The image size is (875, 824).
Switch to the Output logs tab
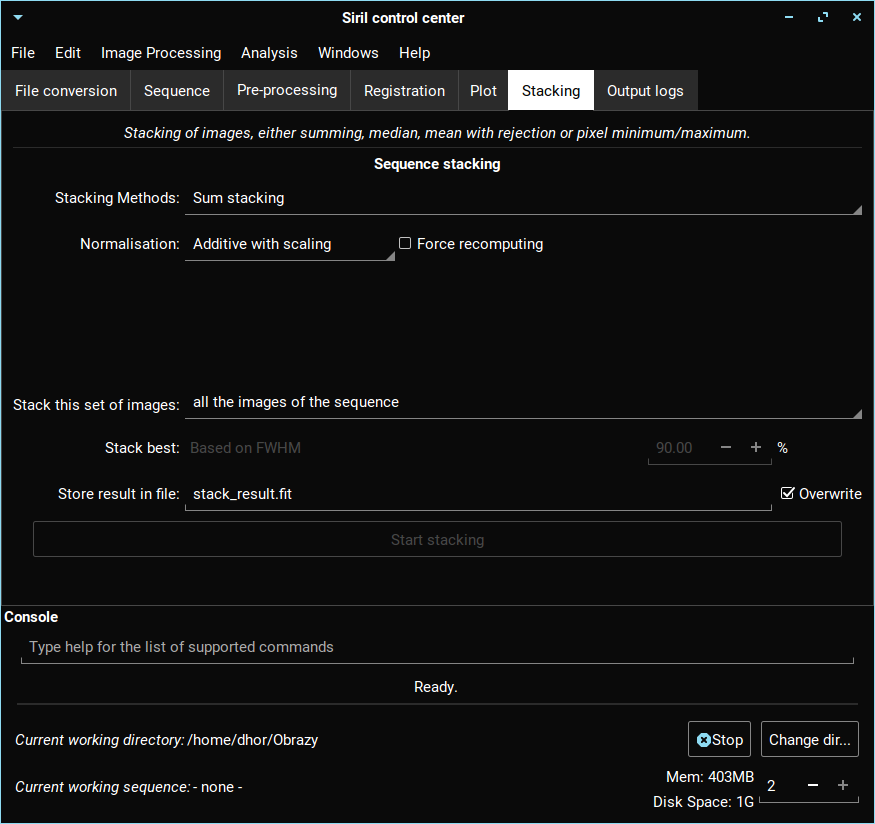(x=645, y=90)
